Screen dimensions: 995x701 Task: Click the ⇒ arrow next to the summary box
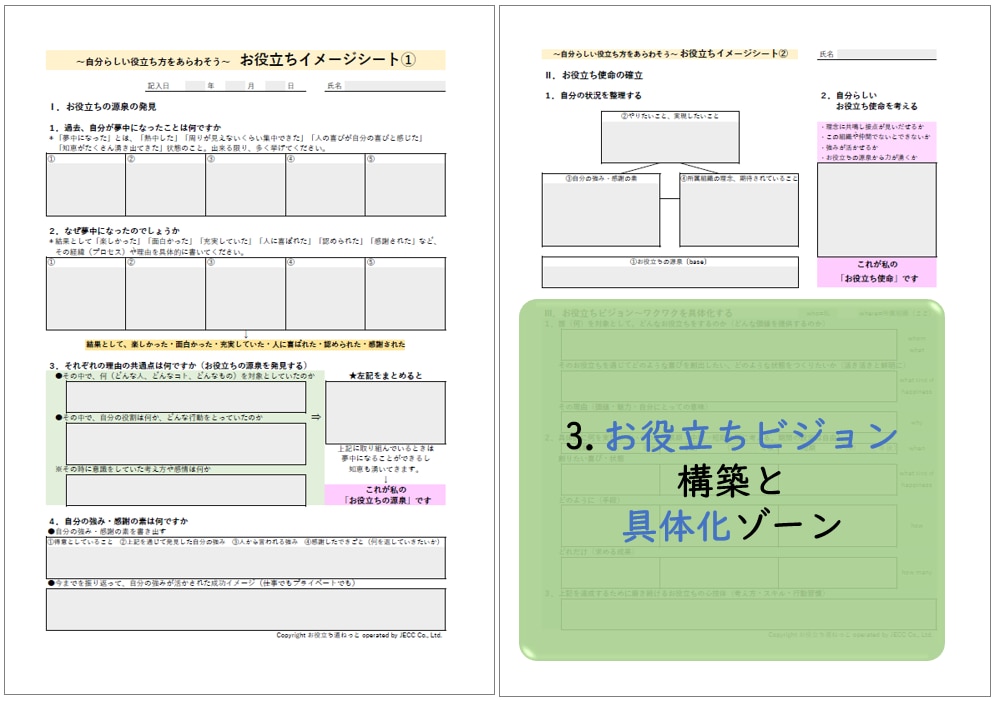pyautogui.click(x=315, y=417)
